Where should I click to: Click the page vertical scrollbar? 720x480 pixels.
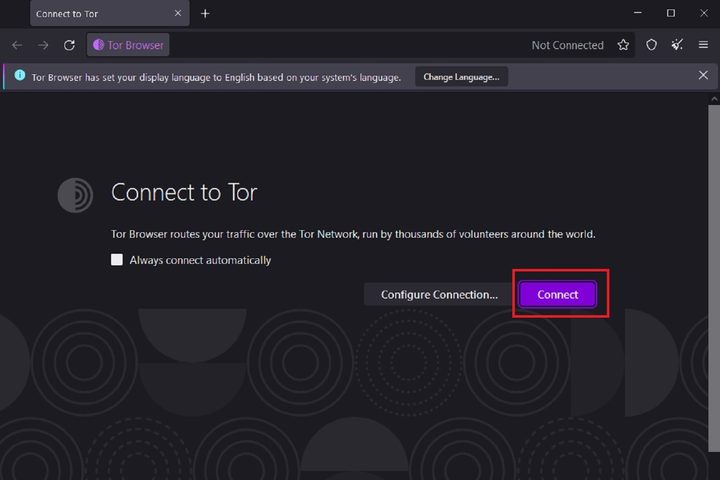coord(714,278)
